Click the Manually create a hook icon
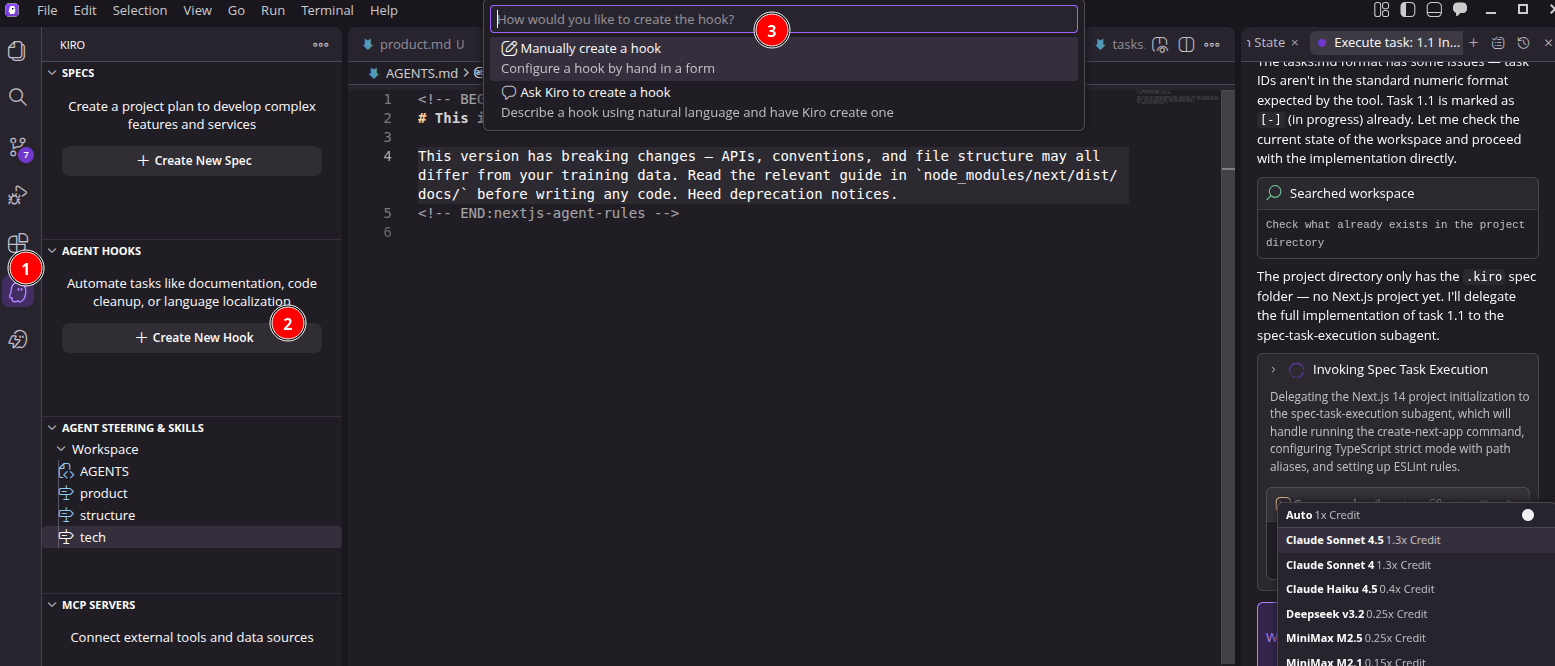This screenshot has height=666, width=1555. 509,48
